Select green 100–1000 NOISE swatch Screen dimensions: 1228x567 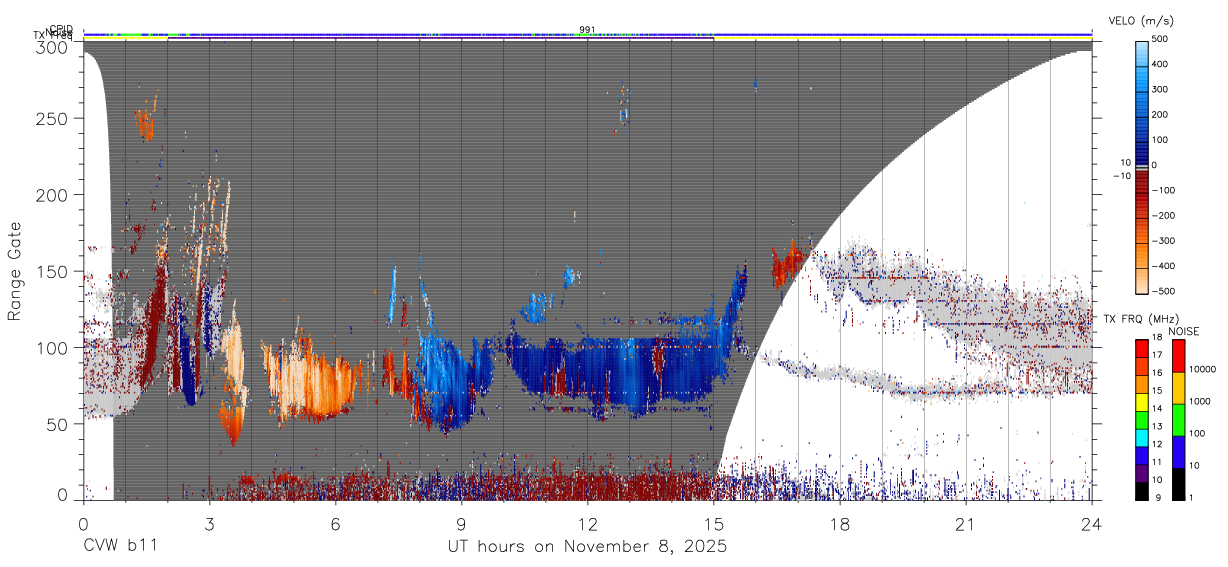click(x=1178, y=420)
